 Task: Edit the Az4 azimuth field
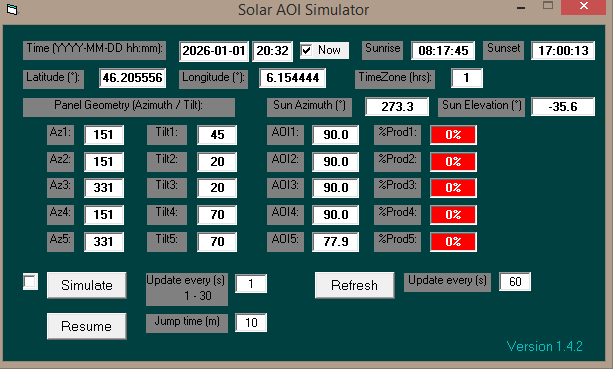(x=104, y=215)
